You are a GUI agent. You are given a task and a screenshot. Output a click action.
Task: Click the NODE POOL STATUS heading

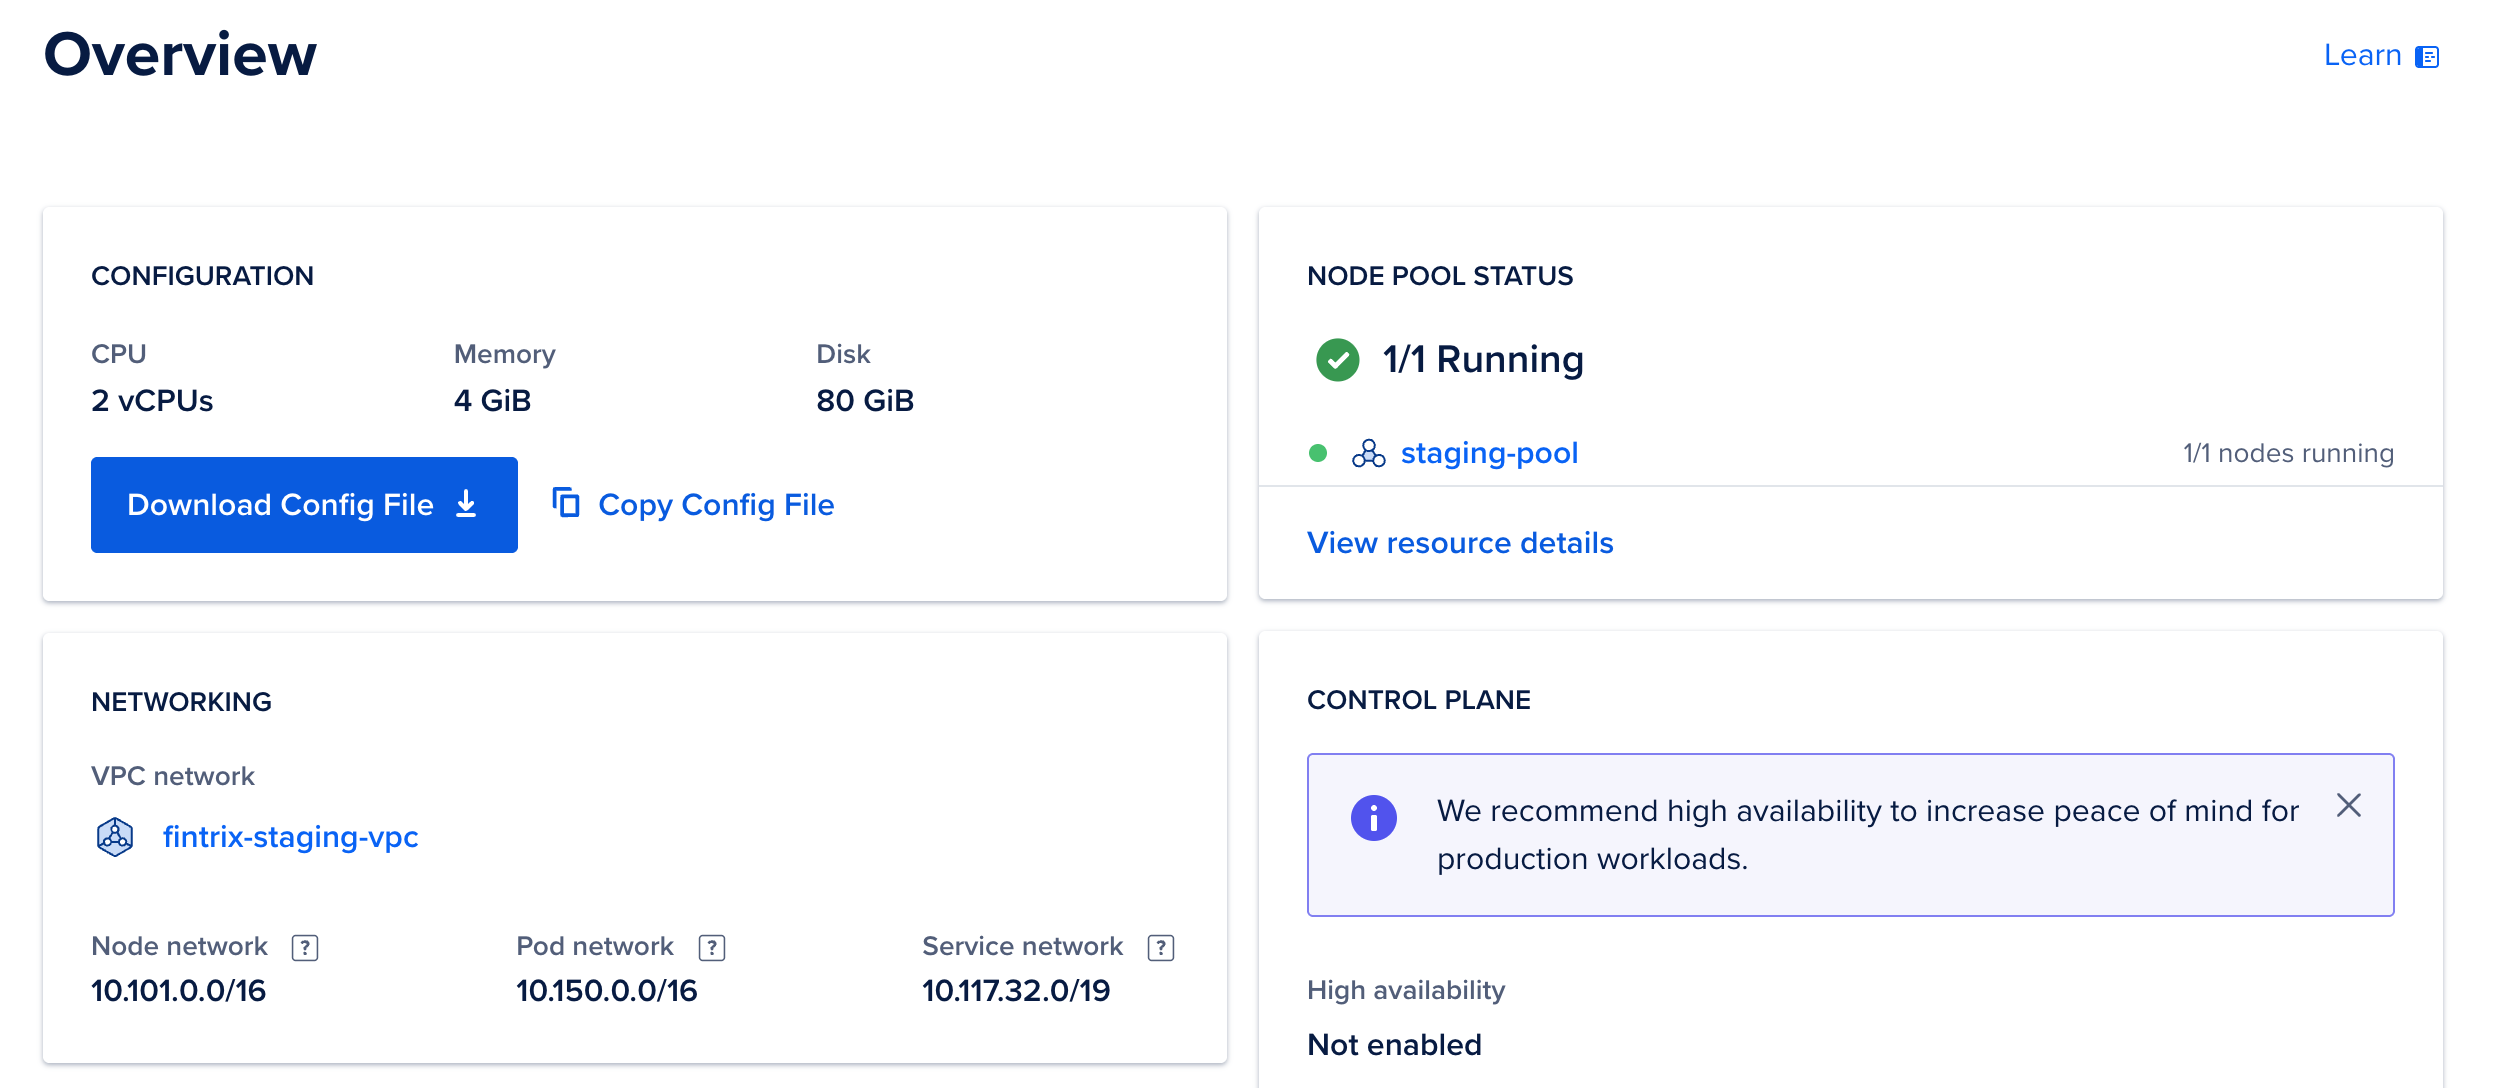coord(1440,276)
